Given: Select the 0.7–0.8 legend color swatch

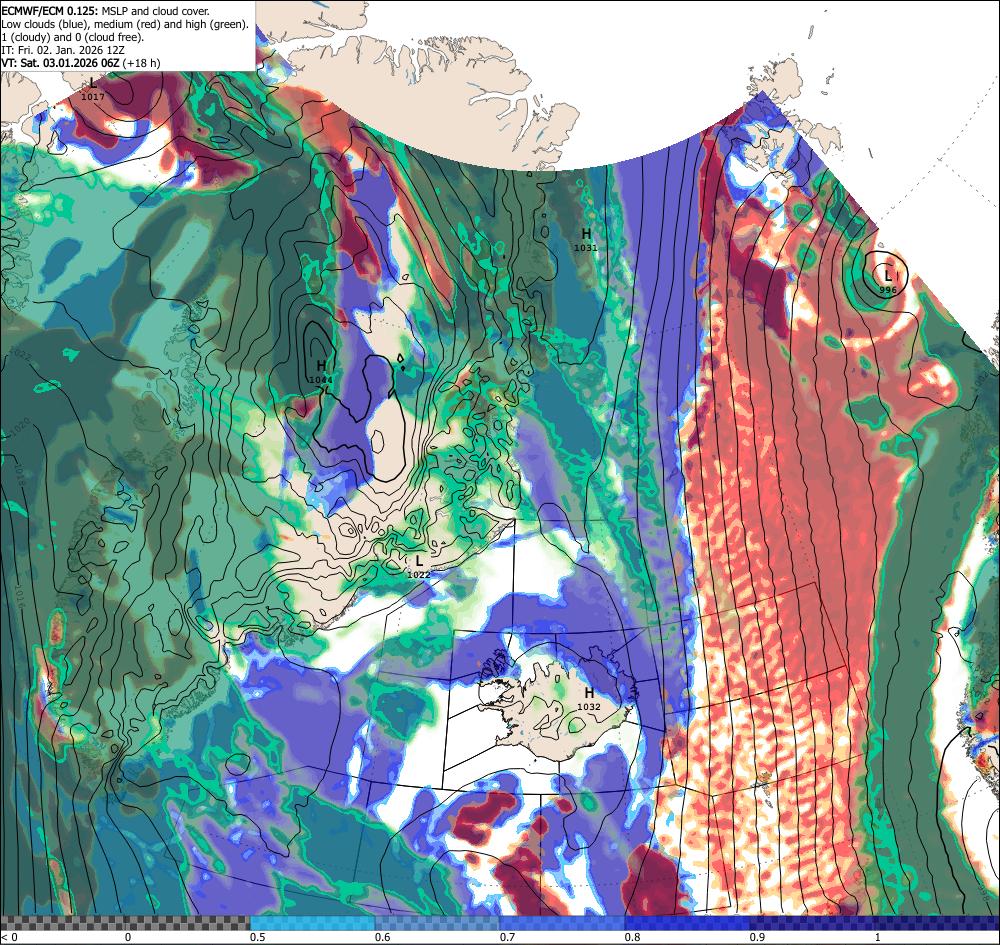Looking at the screenshot, I should (562, 923).
